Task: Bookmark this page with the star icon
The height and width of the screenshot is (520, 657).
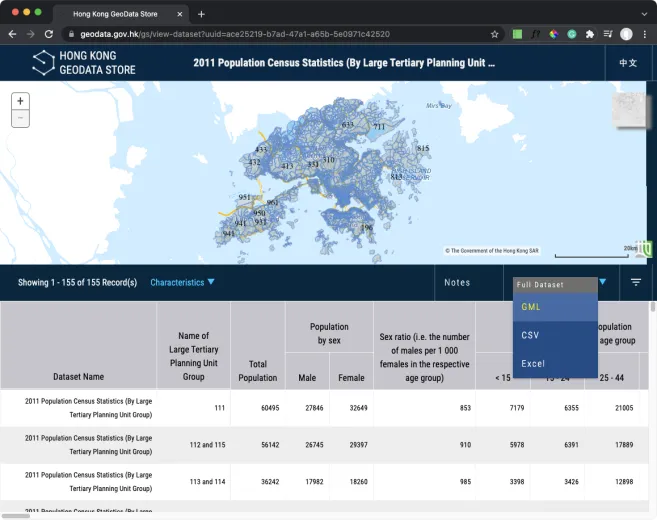Action: pos(494,33)
